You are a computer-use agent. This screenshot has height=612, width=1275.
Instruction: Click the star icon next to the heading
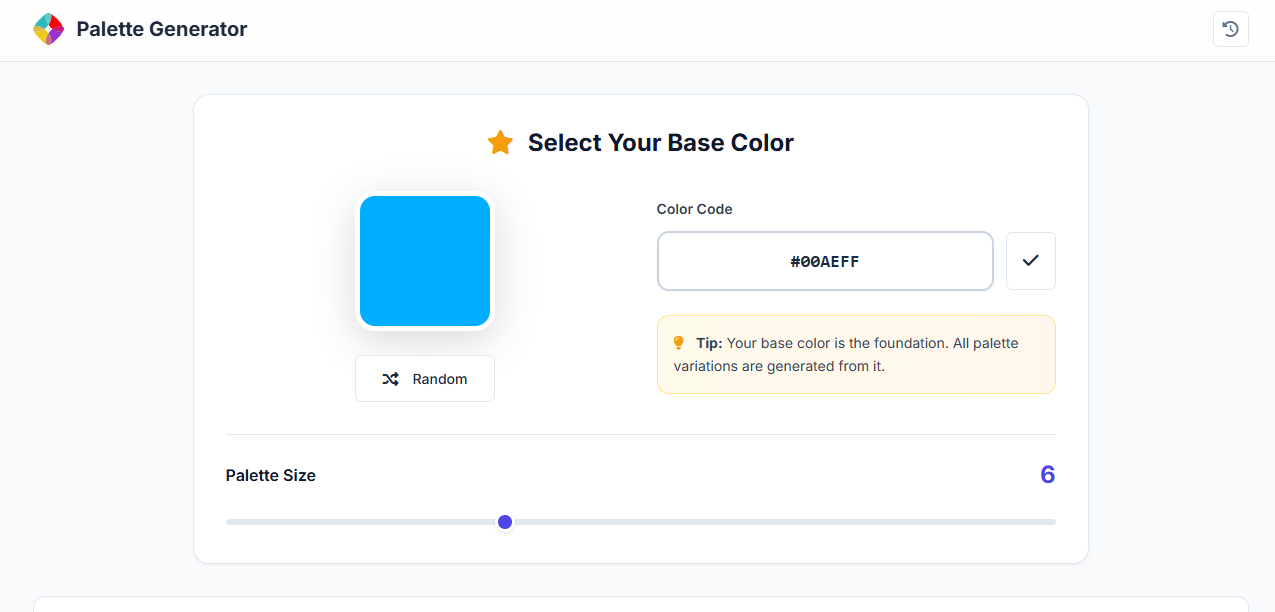pyautogui.click(x=499, y=142)
